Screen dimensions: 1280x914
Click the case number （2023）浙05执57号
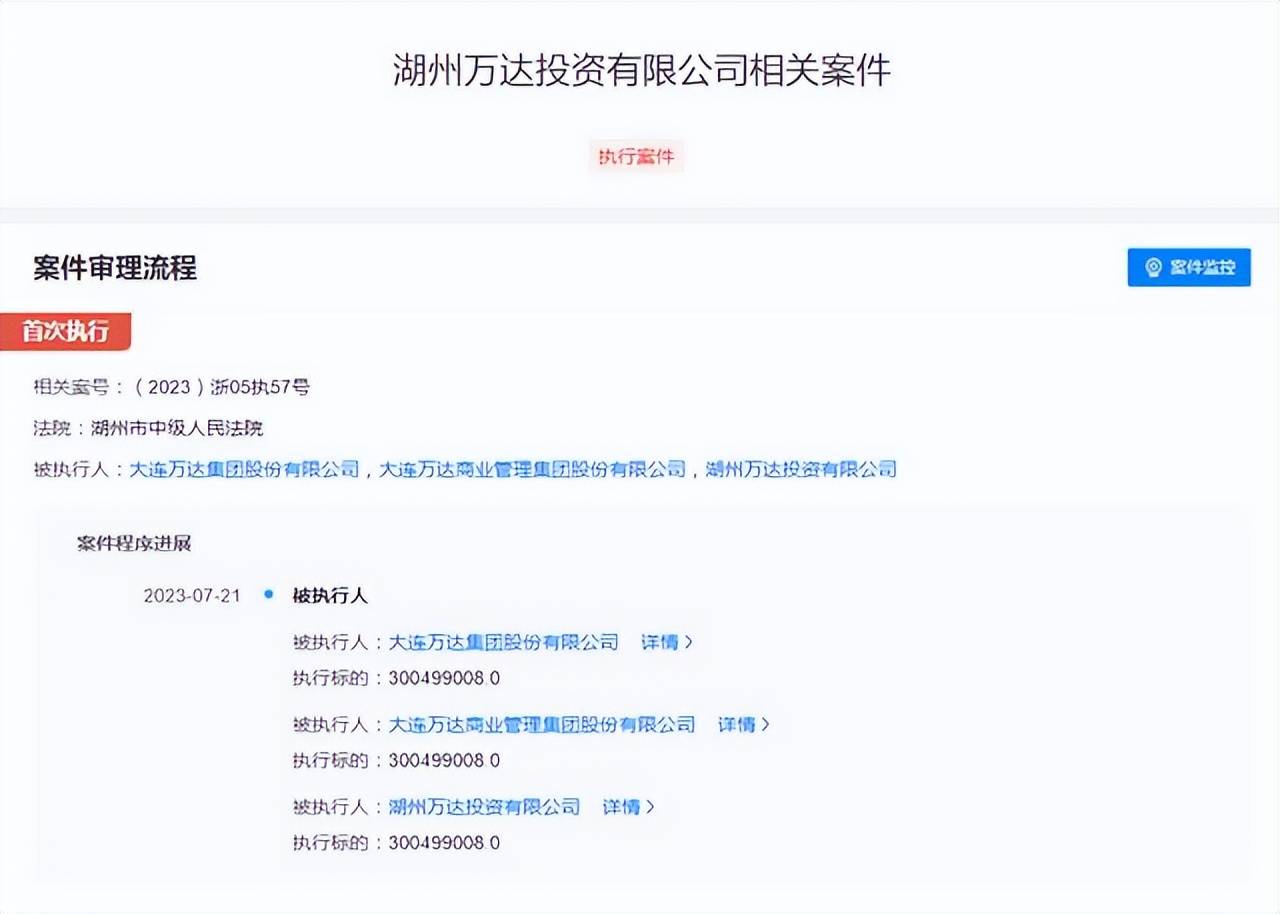[220, 387]
